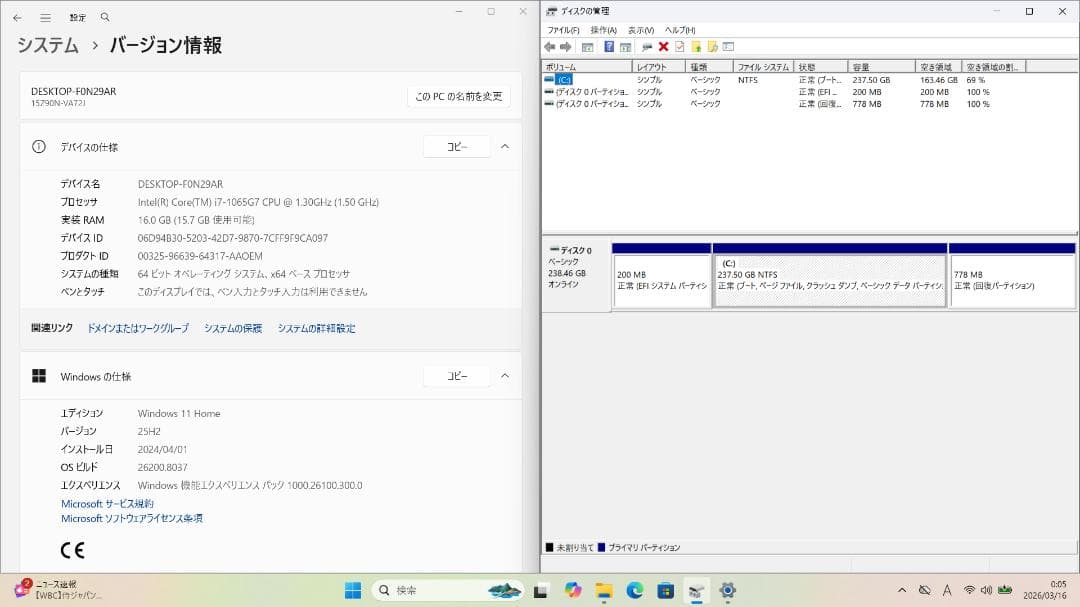Screen dimensions: 1080x607
Task: Click the yellow folder icon with green arrow
Action: point(696,47)
